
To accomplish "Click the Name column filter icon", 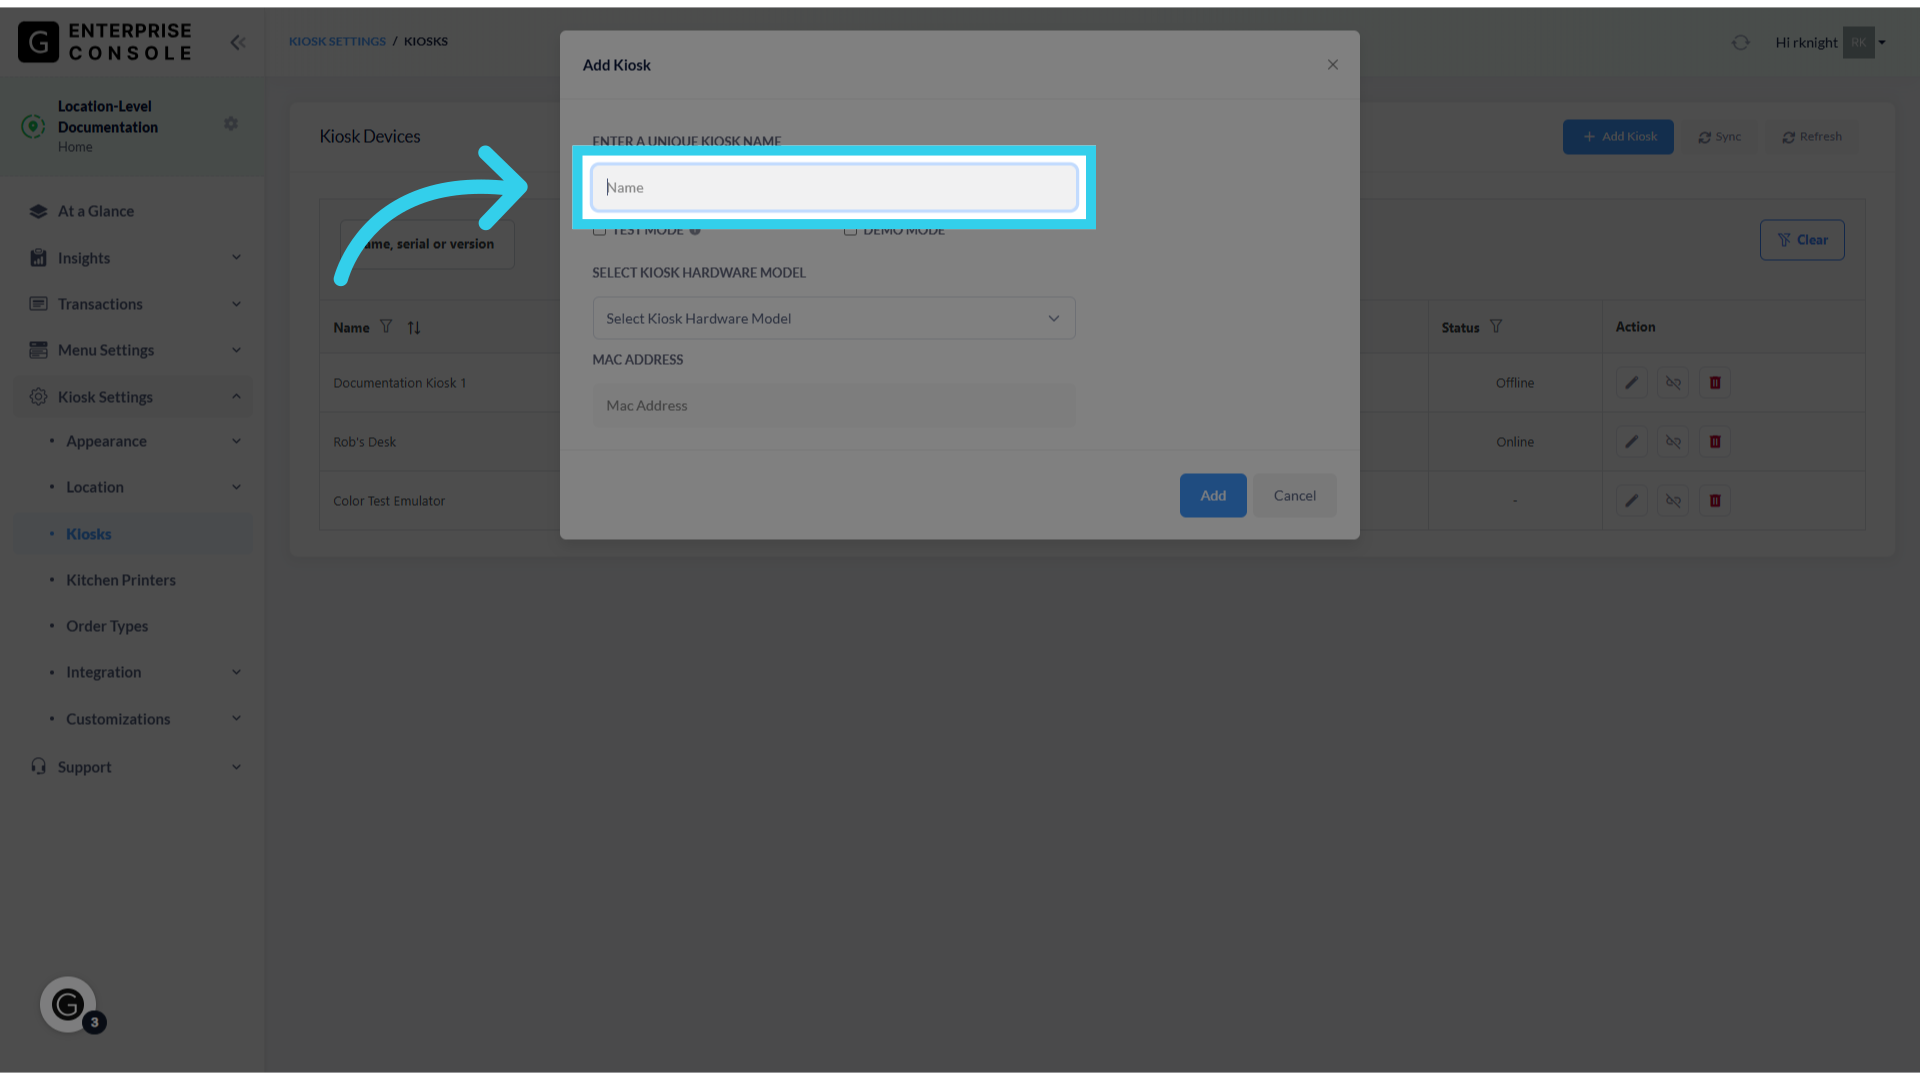I will click(x=386, y=327).
